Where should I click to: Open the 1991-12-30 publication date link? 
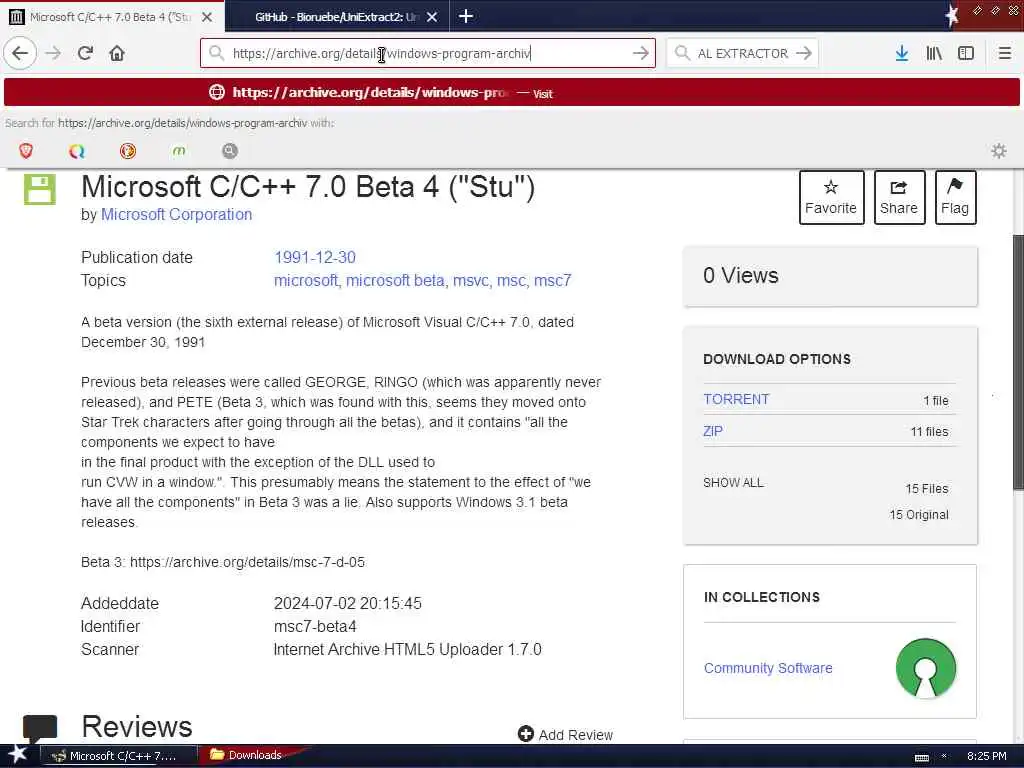315,257
